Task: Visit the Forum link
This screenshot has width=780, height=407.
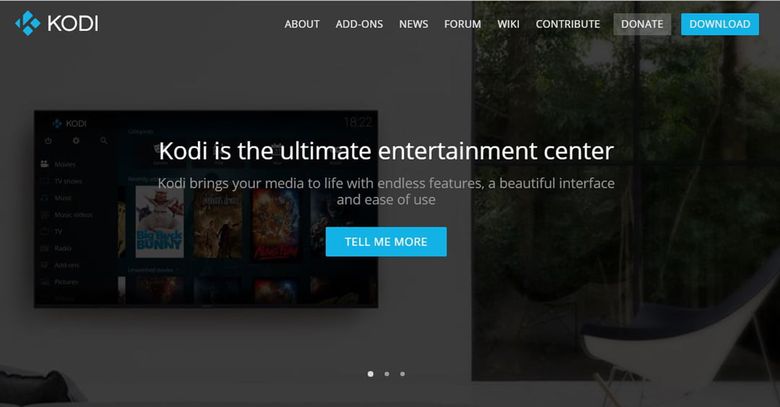Action: coord(463,24)
